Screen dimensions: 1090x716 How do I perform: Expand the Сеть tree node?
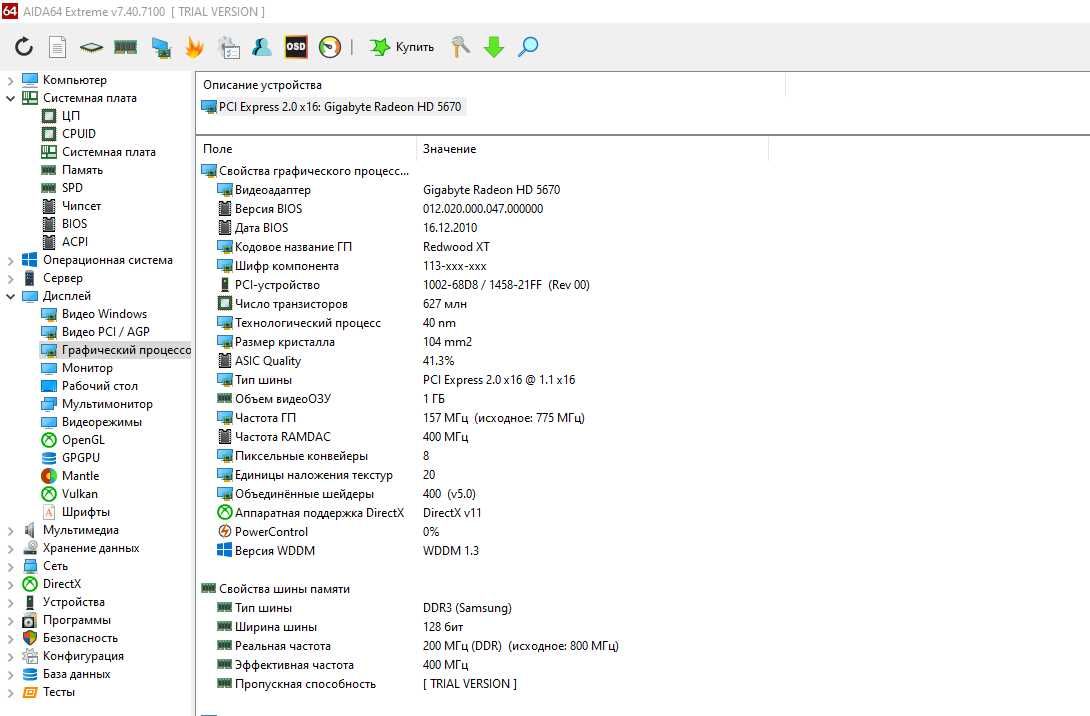(10, 567)
